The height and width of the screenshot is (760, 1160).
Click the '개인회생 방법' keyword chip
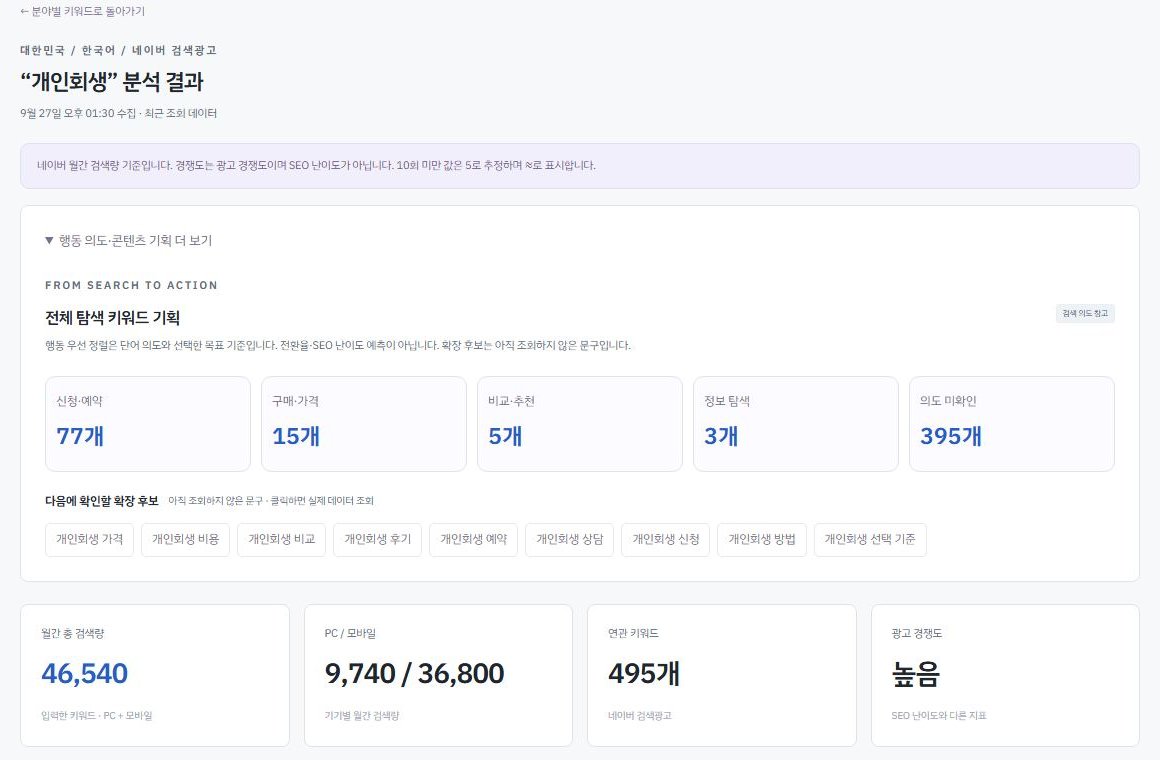[762, 539]
